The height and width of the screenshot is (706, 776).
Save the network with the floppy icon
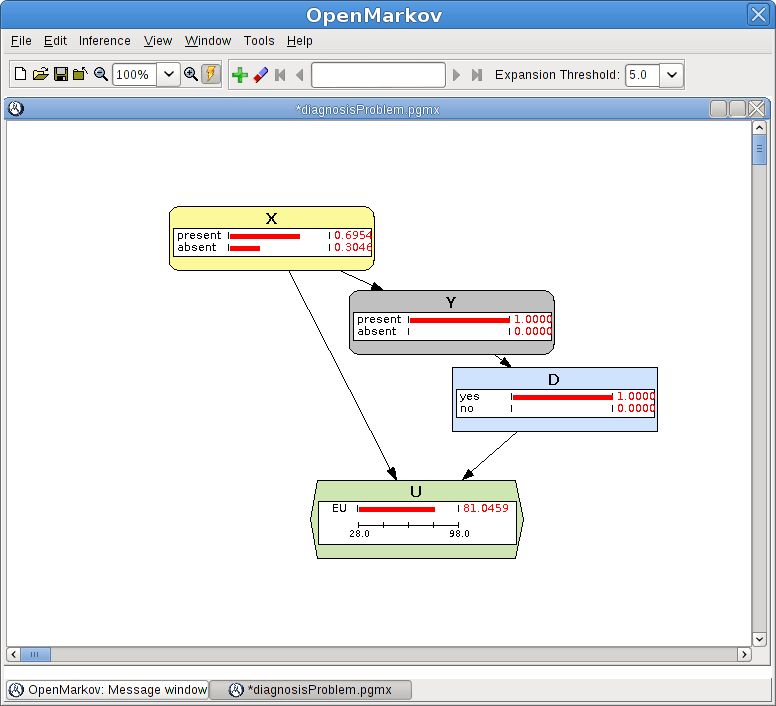click(60, 75)
